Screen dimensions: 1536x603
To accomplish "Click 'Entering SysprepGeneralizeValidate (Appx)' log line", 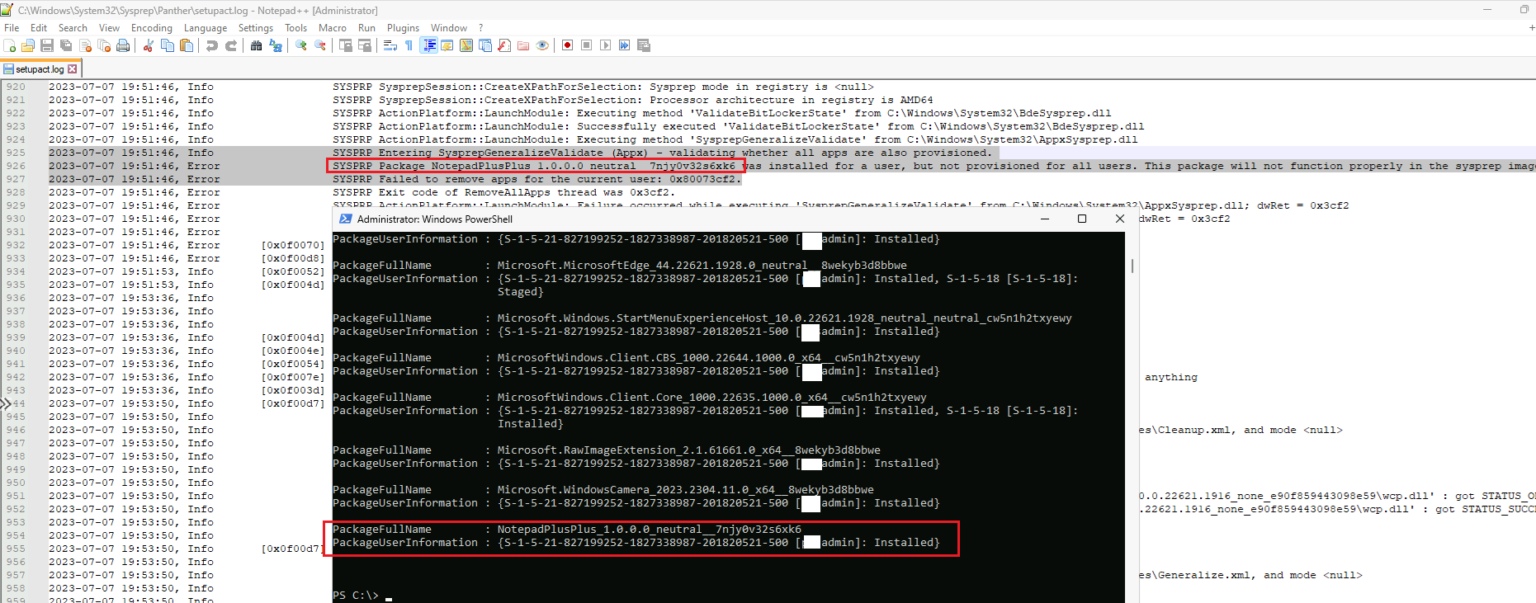I will [x=662, y=153].
